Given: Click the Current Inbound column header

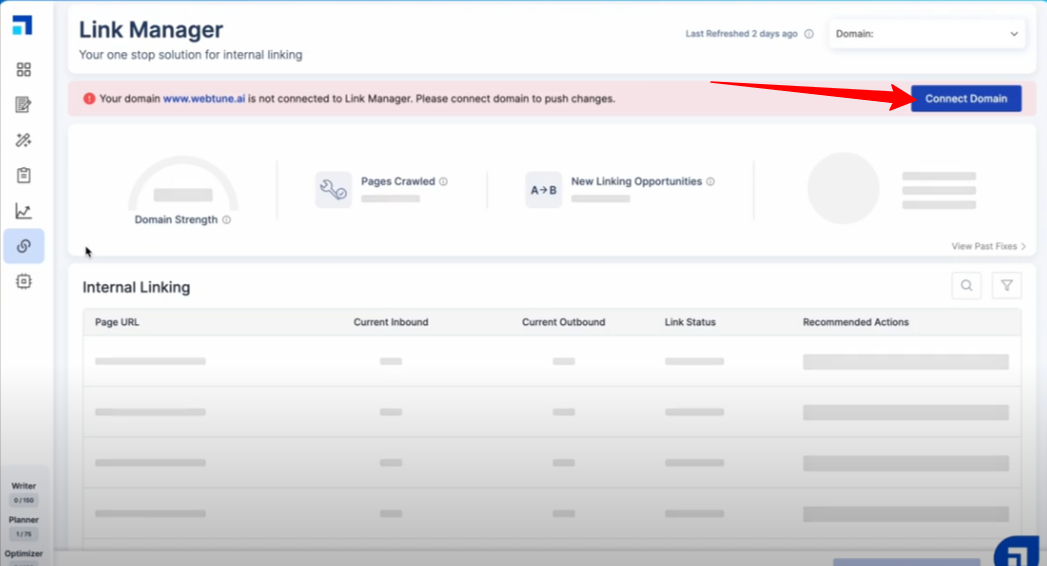Looking at the screenshot, I should coord(390,322).
